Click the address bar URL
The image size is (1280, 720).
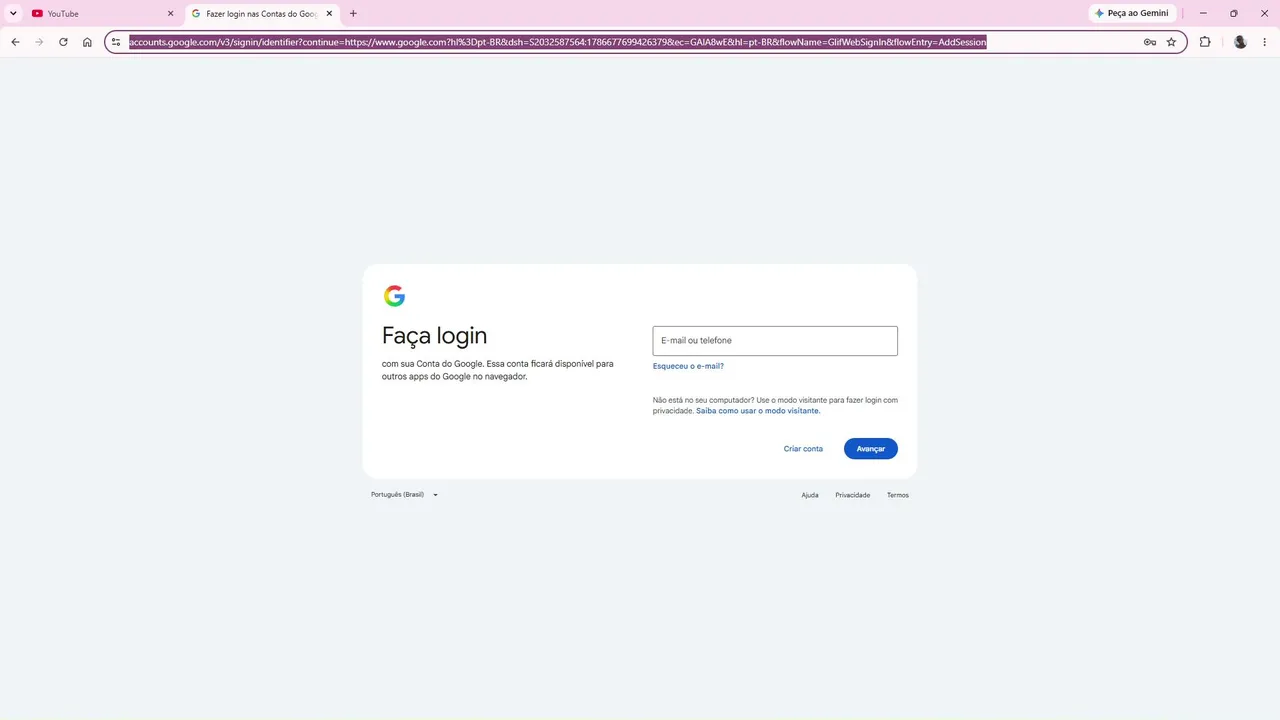(x=558, y=42)
